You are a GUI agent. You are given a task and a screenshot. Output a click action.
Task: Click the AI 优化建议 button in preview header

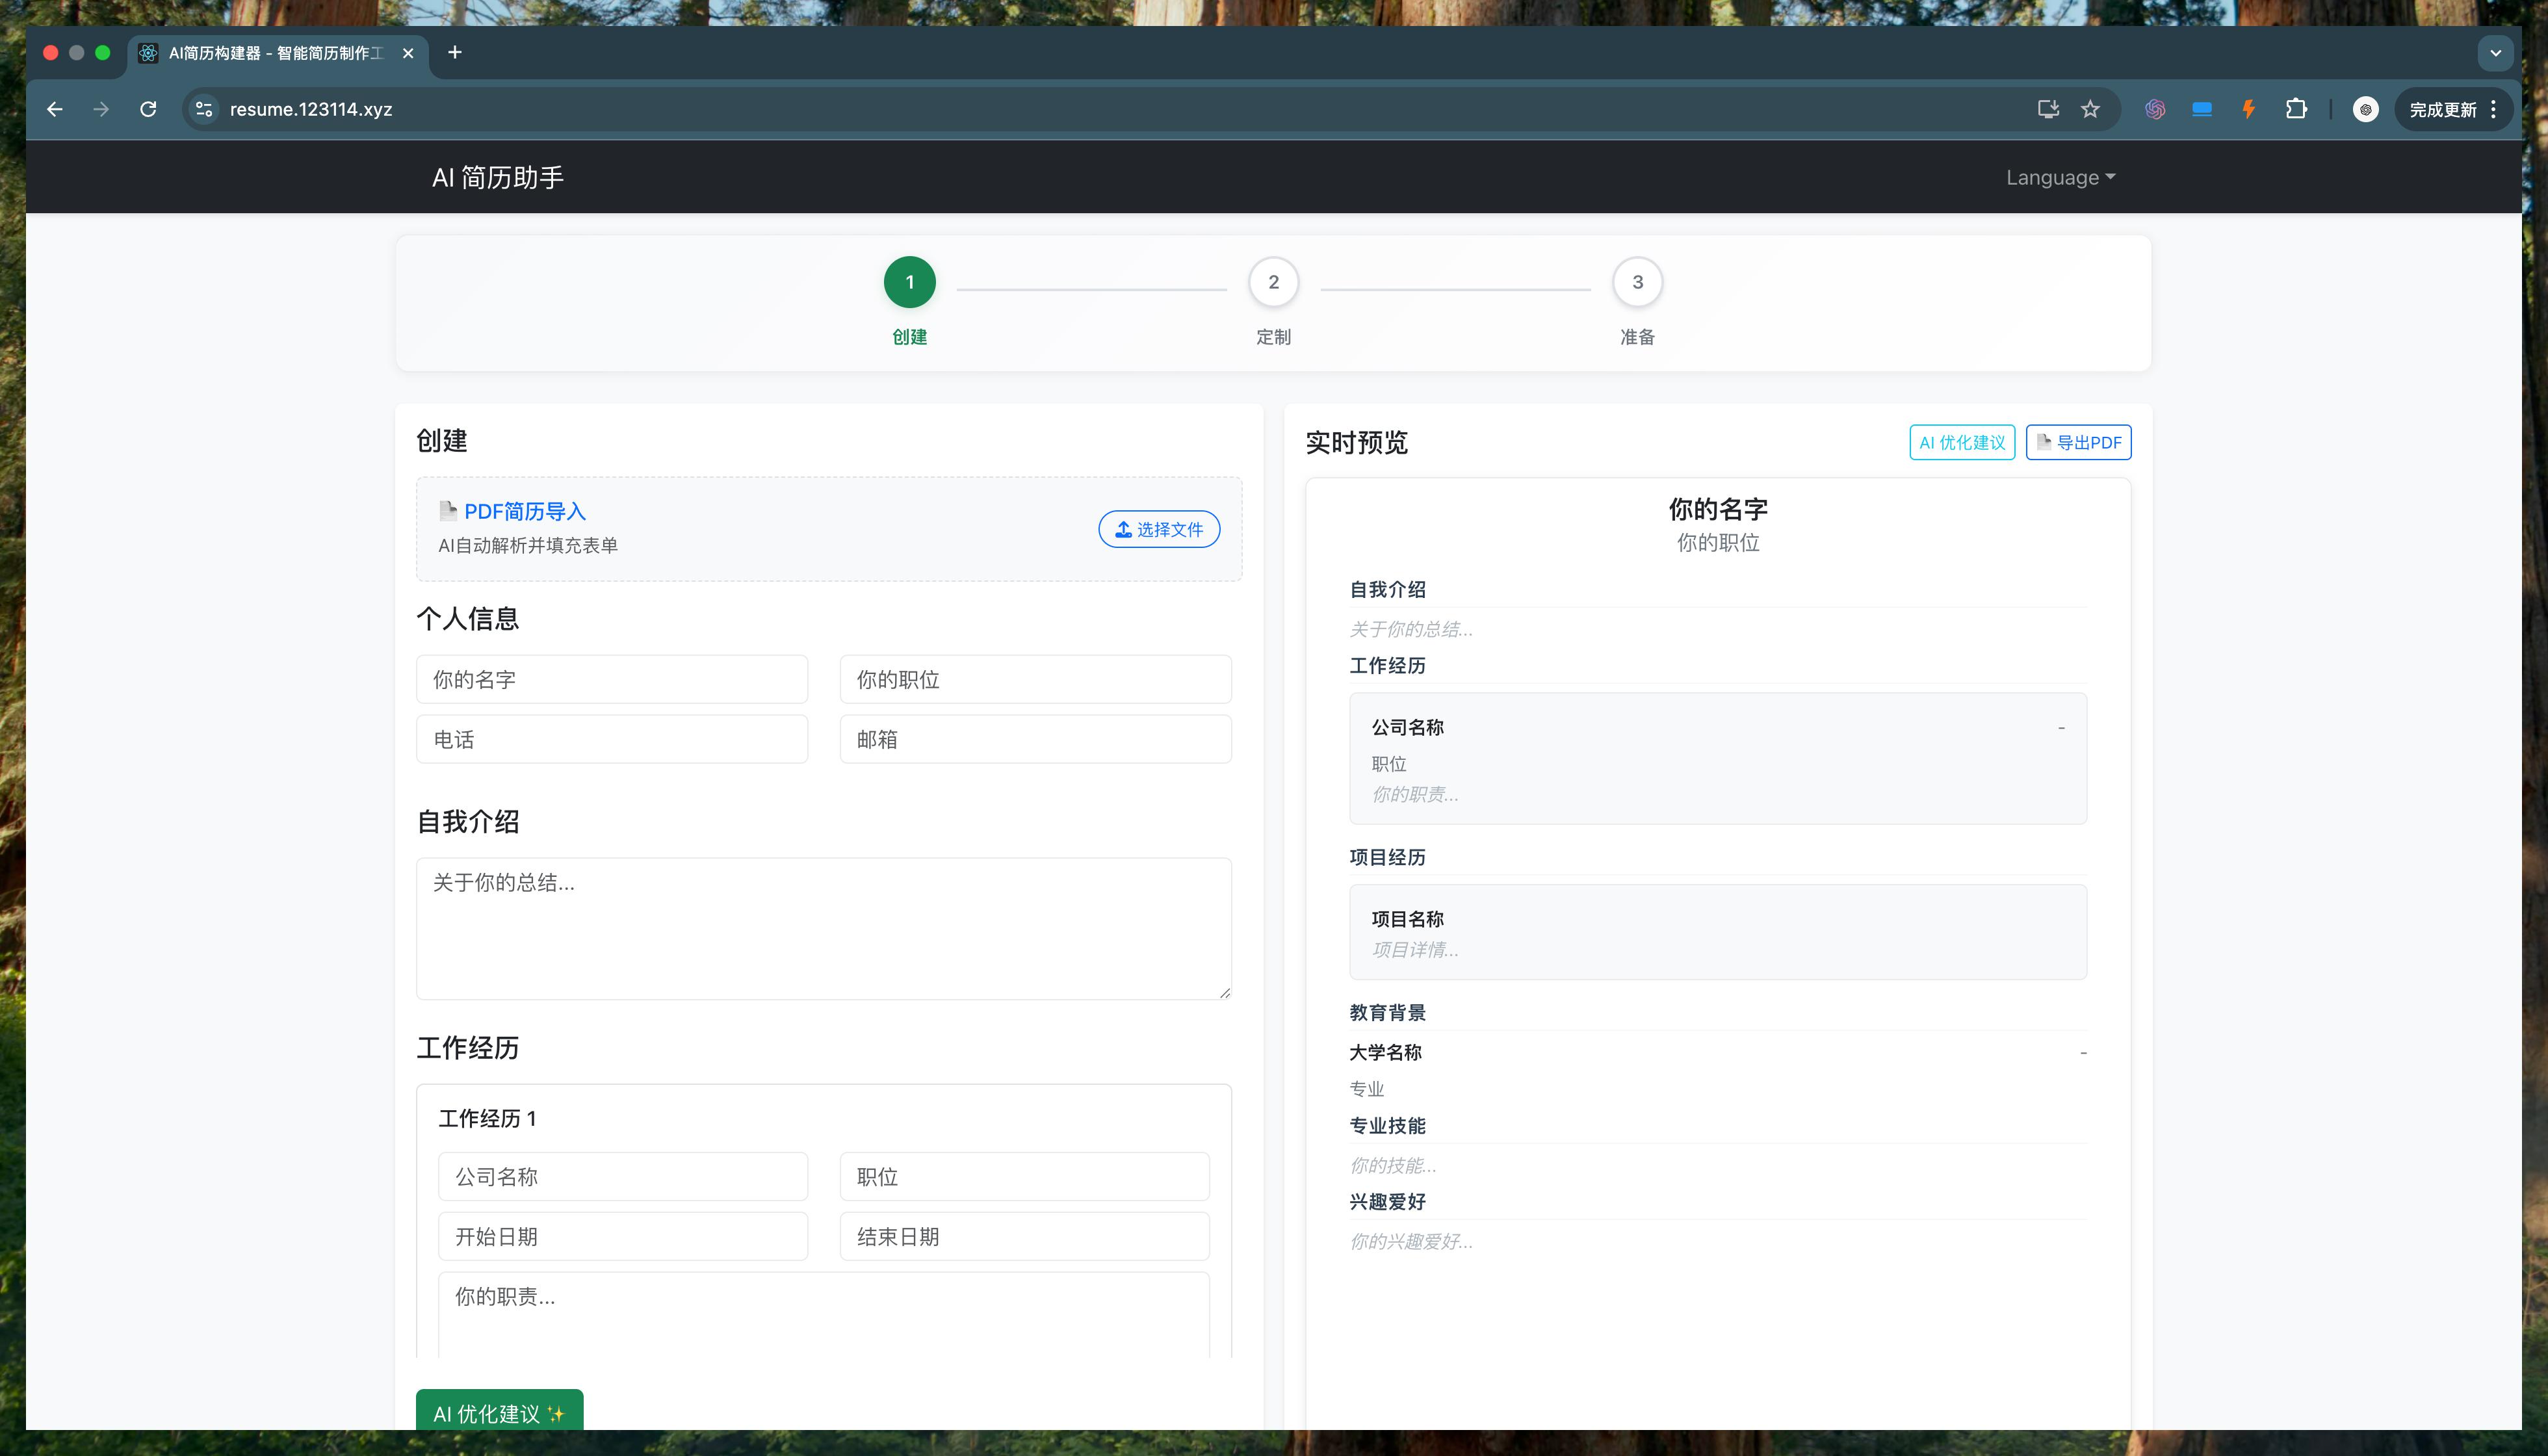[x=1962, y=442]
